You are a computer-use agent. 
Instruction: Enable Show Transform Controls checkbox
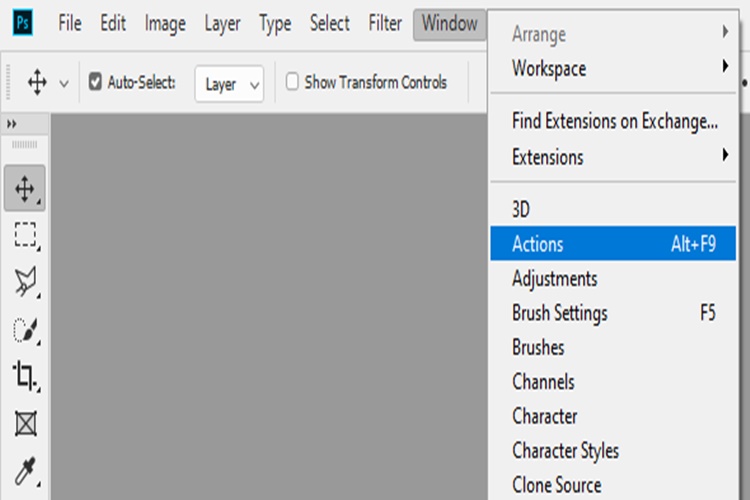tap(292, 81)
